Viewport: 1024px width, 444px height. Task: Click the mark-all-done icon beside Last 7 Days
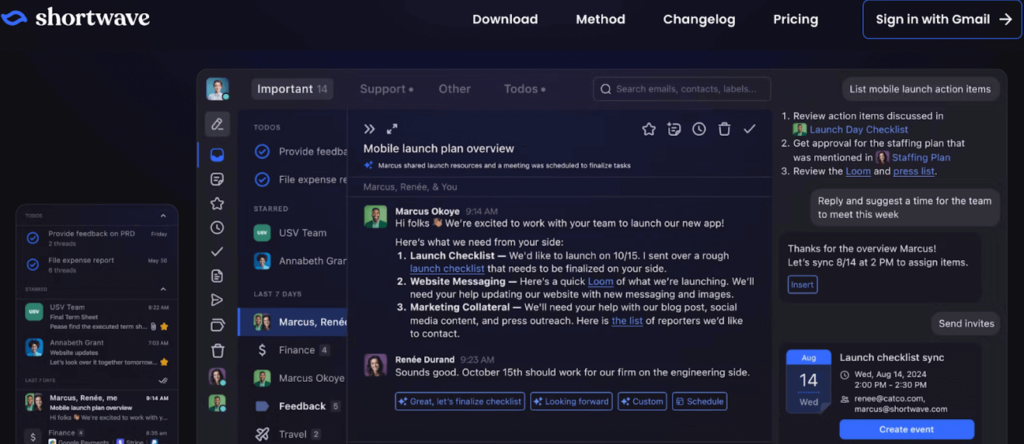163,380
